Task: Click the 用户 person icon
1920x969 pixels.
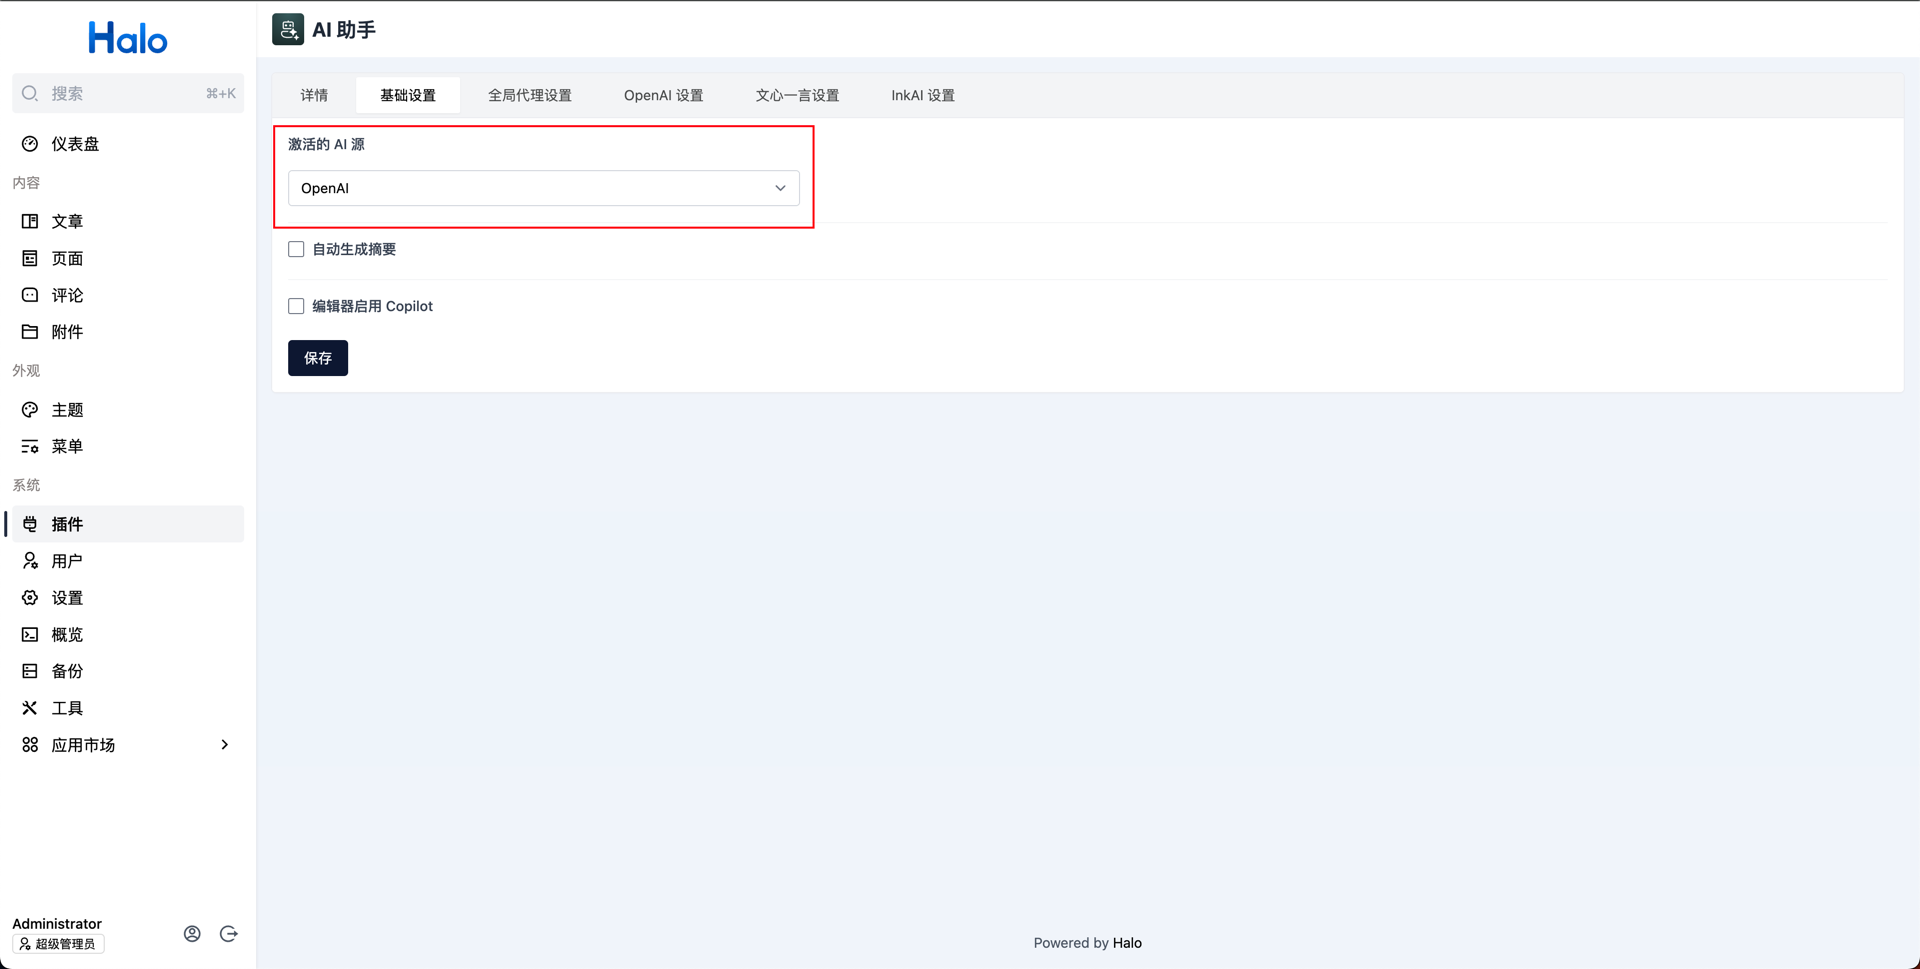Action: click(x=30, y=561)
